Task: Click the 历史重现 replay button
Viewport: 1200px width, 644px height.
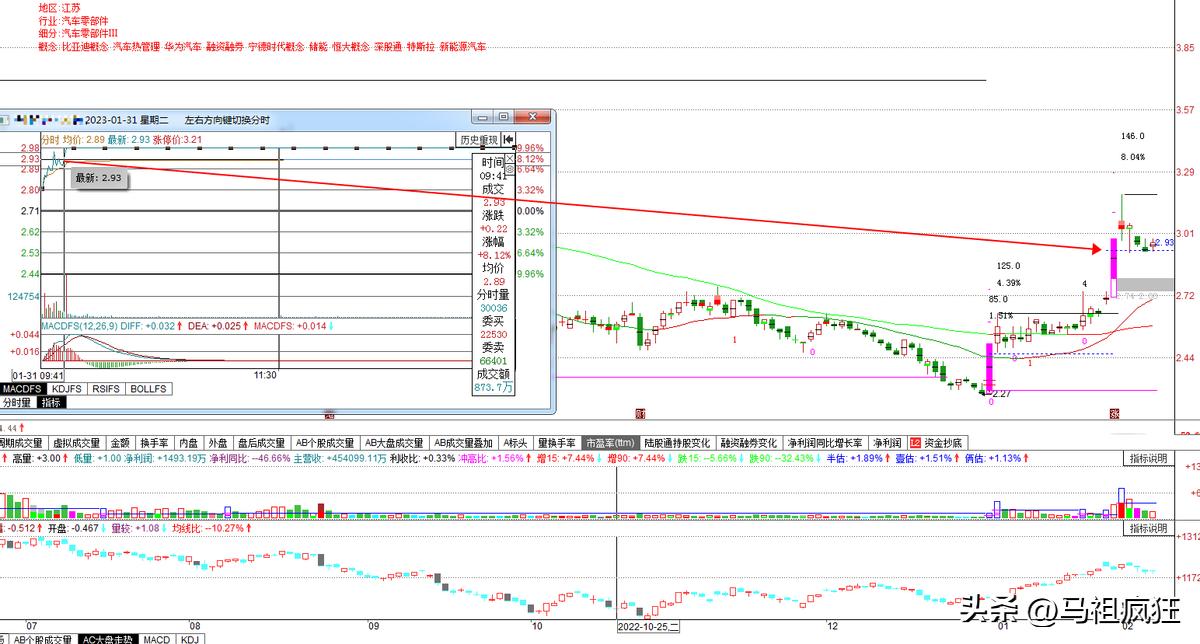Action: point(477,140)
